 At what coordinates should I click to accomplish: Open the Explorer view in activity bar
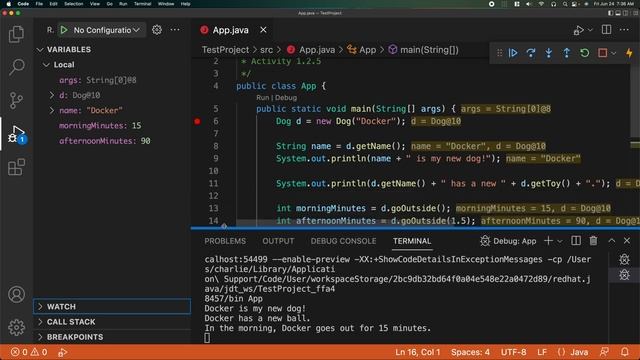(16, 34)
